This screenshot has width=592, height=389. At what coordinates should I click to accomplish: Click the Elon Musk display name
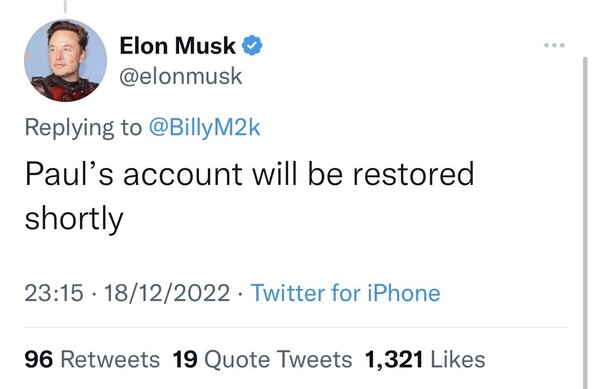177,45
